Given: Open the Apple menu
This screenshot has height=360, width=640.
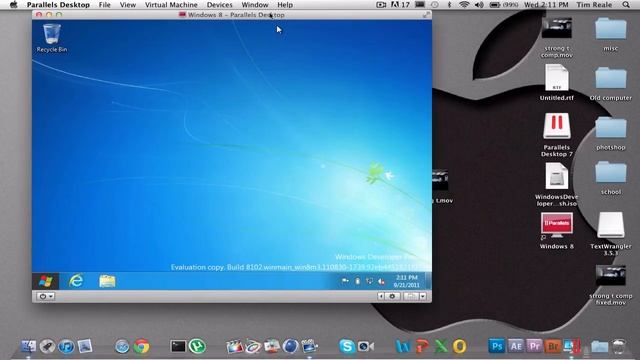Looking at the screenshot, I should click(x=13, y=5).
